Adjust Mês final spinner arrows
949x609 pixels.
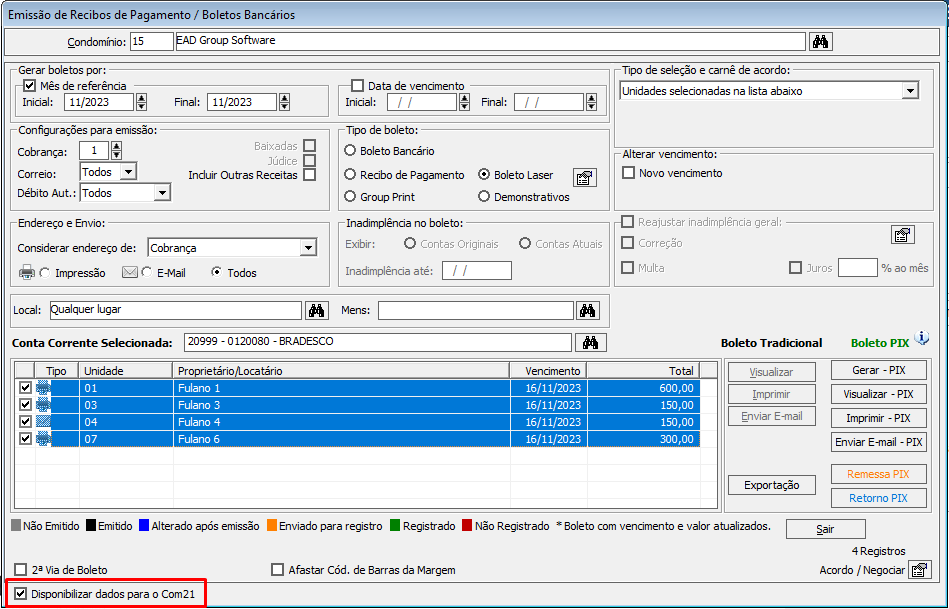click(284, 102)
